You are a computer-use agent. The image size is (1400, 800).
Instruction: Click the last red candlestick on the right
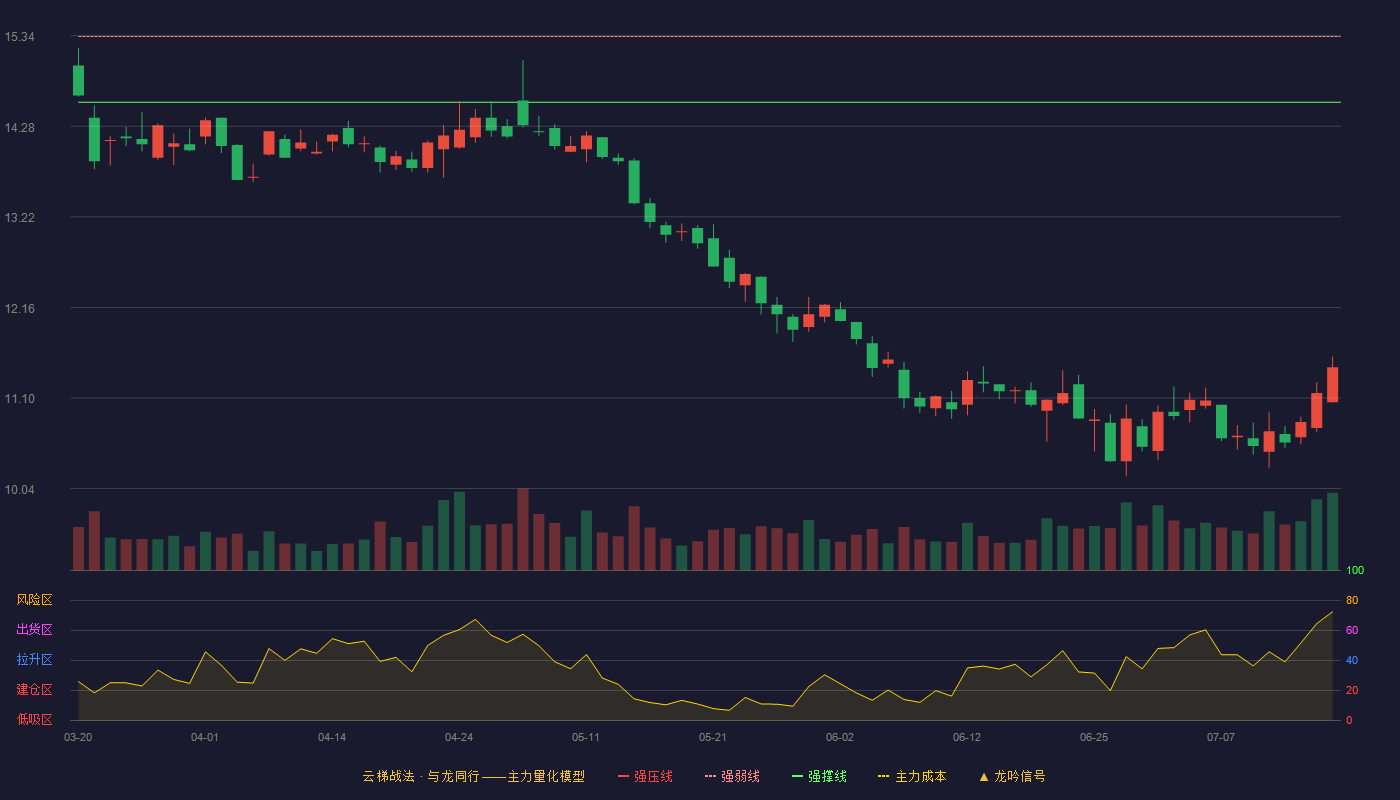1332,384
